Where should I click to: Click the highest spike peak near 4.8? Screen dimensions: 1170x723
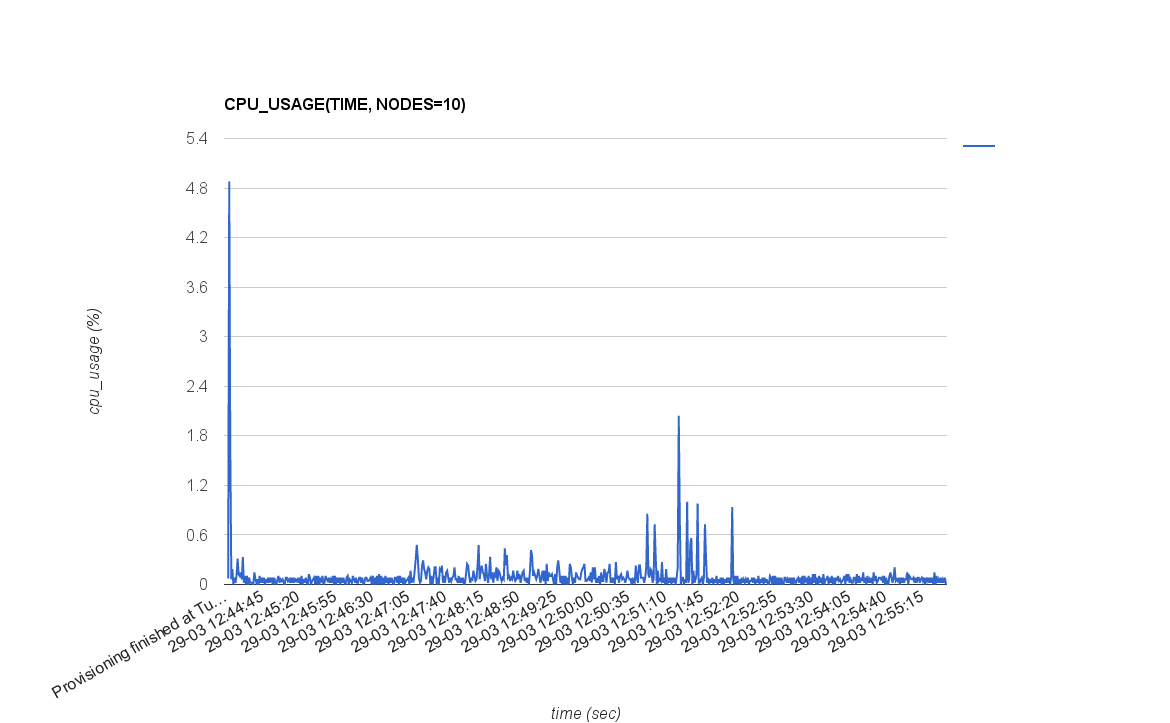[x=229, y=183]
